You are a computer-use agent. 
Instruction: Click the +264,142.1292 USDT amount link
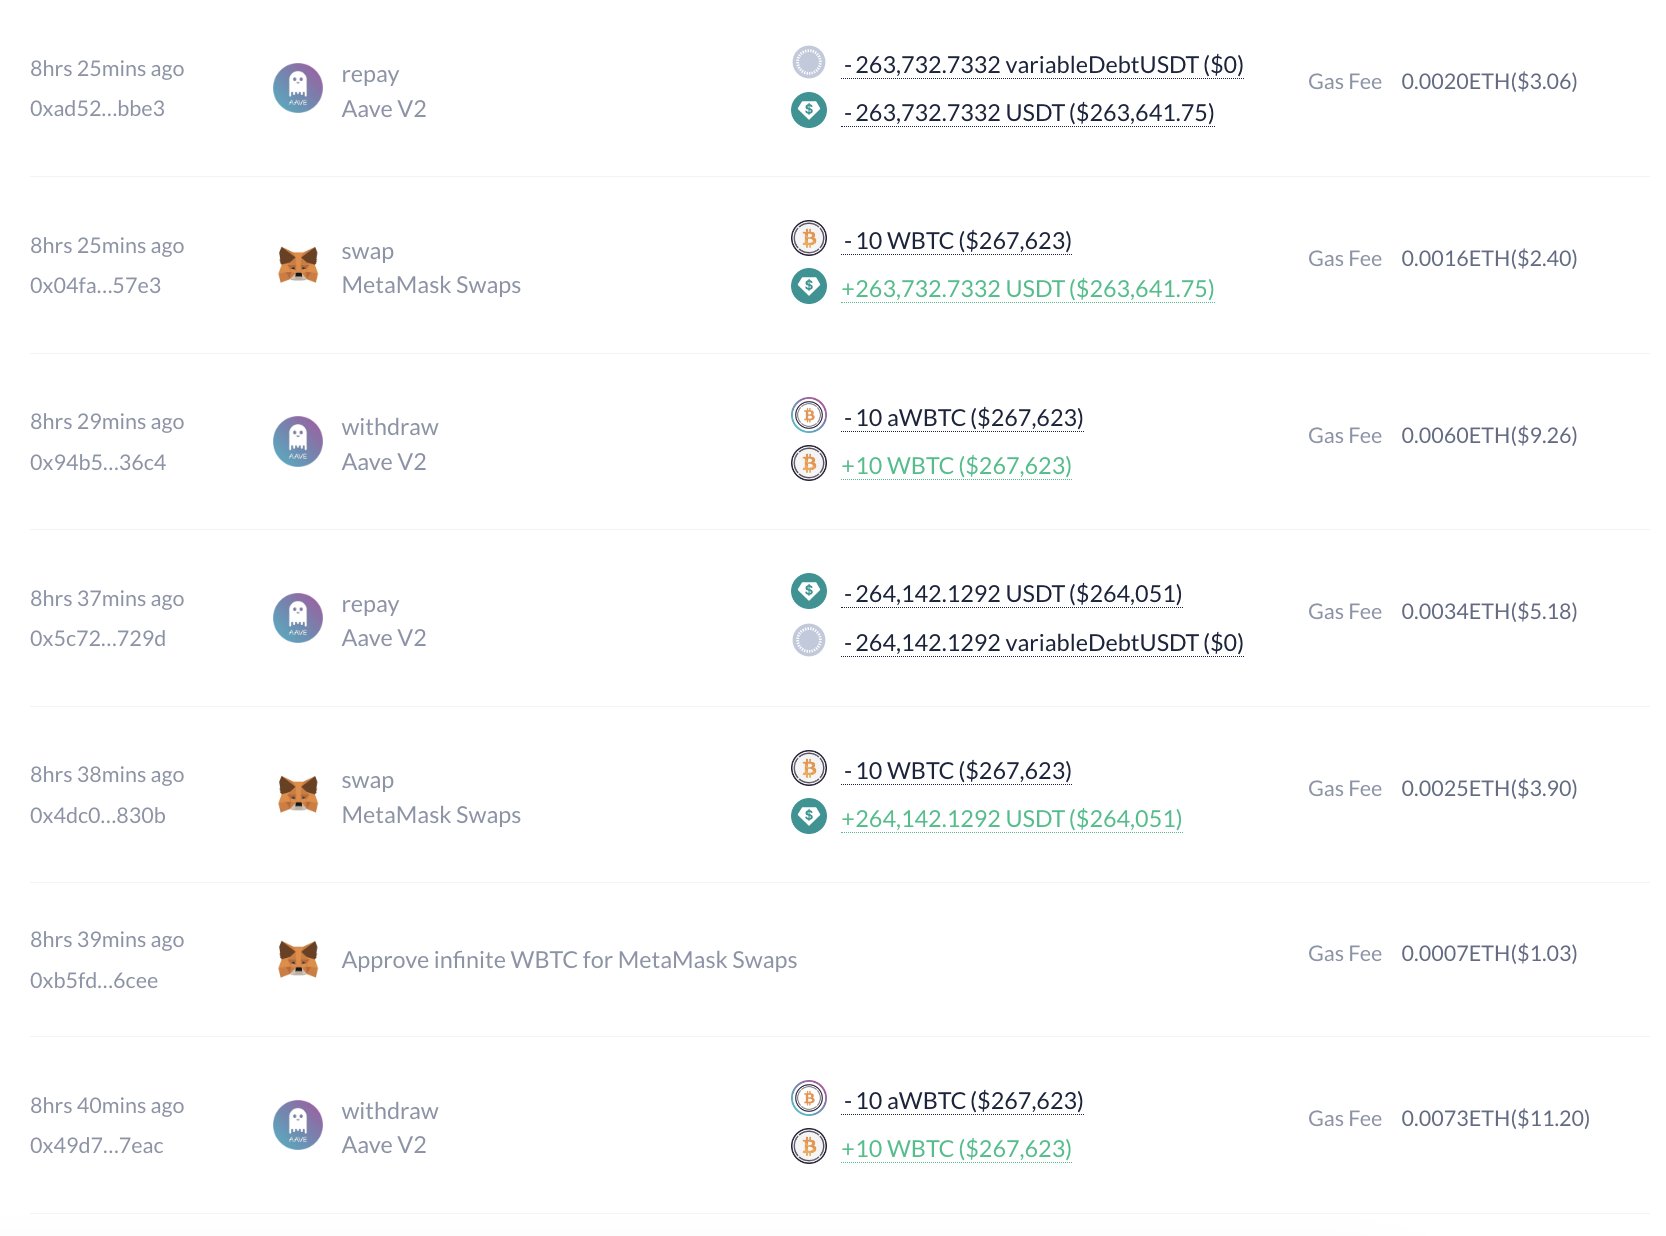pos(1011,818)
